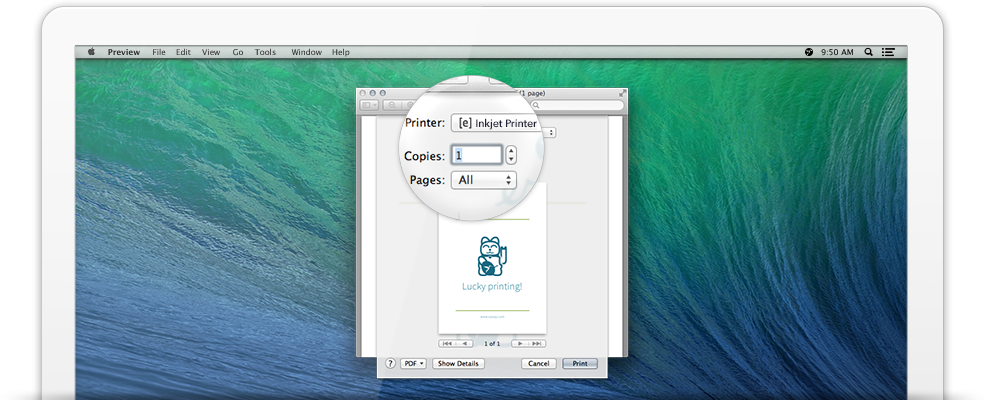Decrease copies with the stepper down arrow
Image resolution: width=985 pixels, height=400 pixels.
point(511,159)
